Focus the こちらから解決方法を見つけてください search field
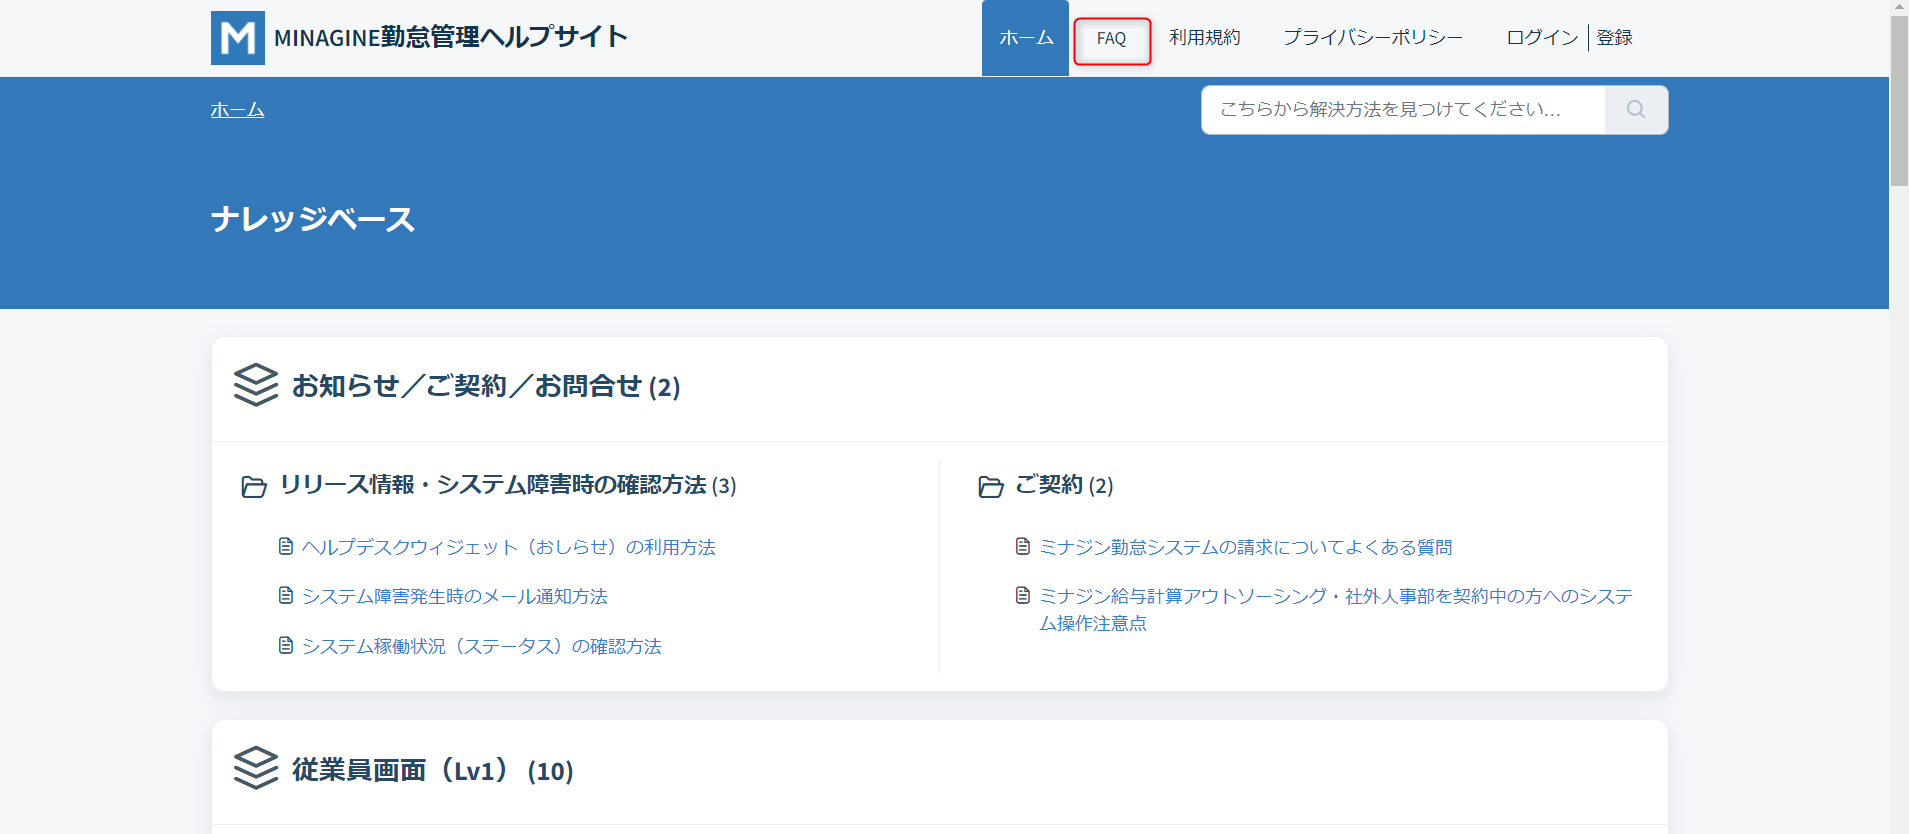1909x834 pixels. pyautogui.click(x=1403, y=110)
